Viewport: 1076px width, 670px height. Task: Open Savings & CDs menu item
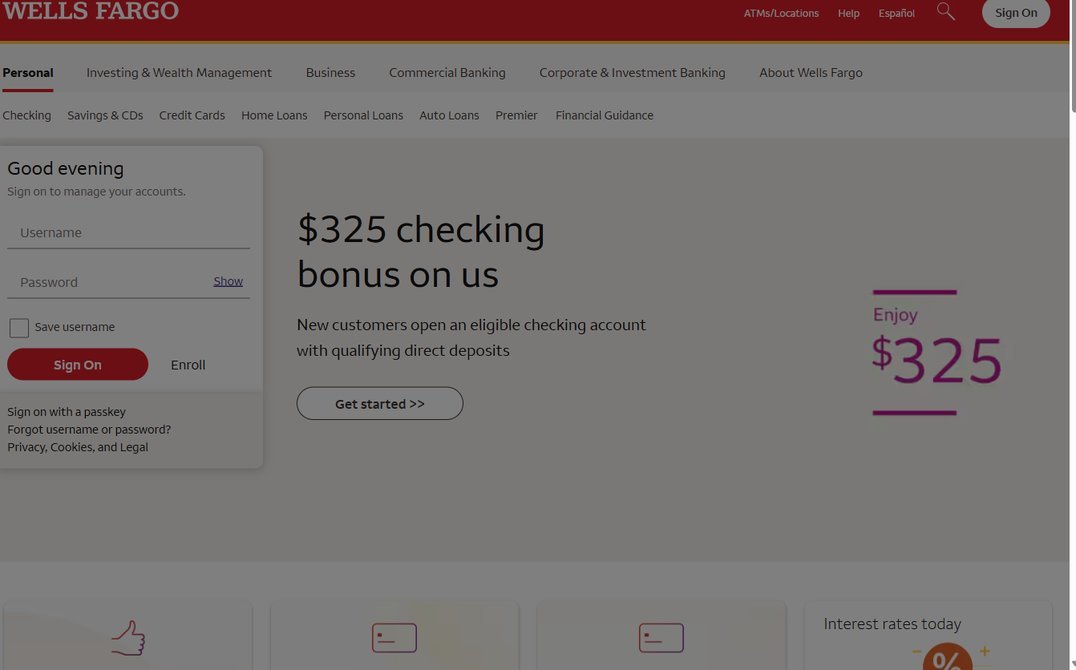click(105, 115)
